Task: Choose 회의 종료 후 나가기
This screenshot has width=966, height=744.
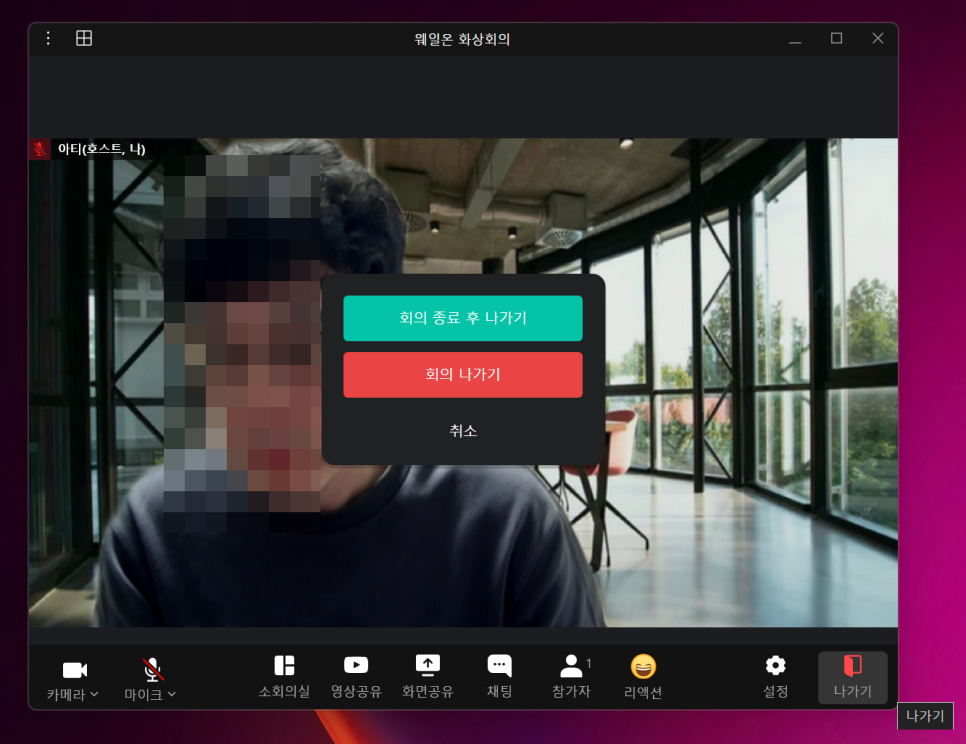Action: pyautogui.click(x=463, y=318)
